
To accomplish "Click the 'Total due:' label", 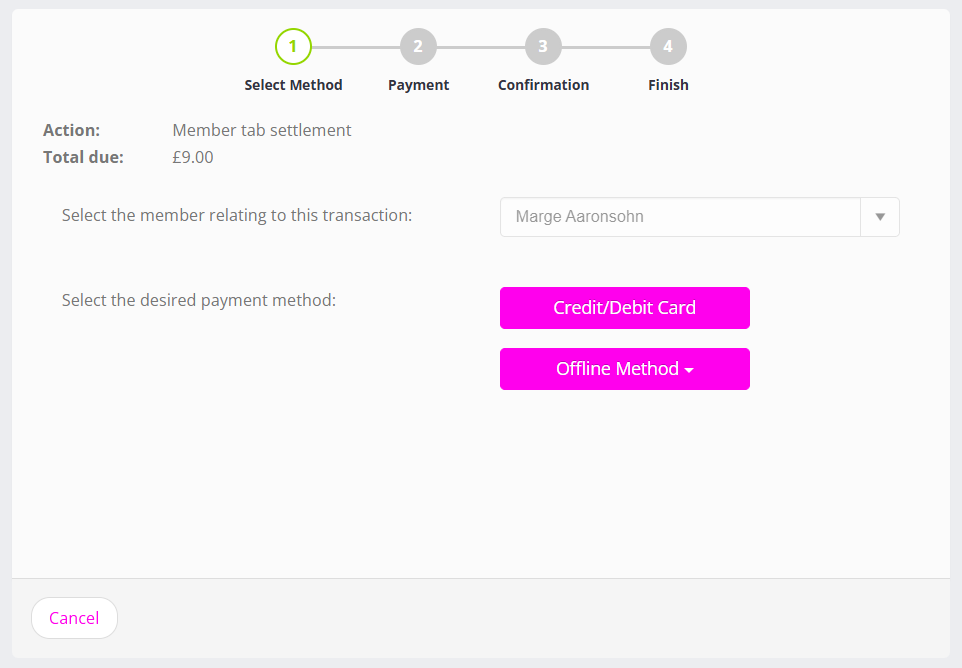I will click(83, 157).
